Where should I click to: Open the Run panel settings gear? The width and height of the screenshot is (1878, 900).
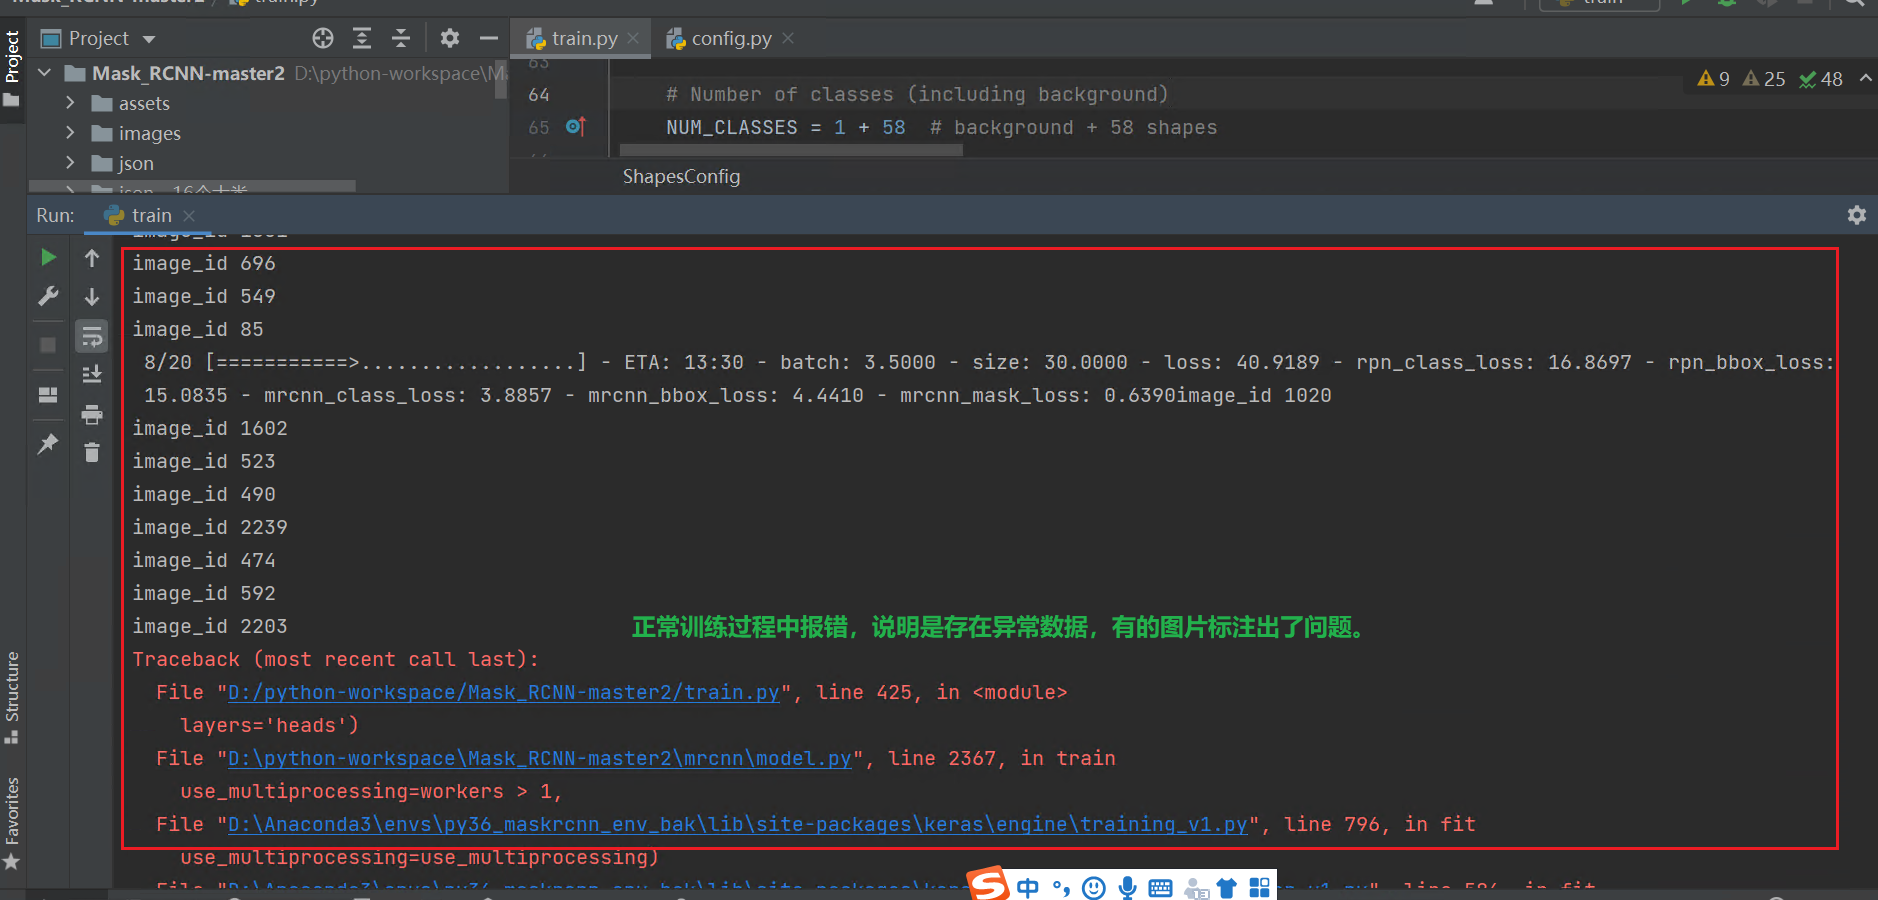1857,215
